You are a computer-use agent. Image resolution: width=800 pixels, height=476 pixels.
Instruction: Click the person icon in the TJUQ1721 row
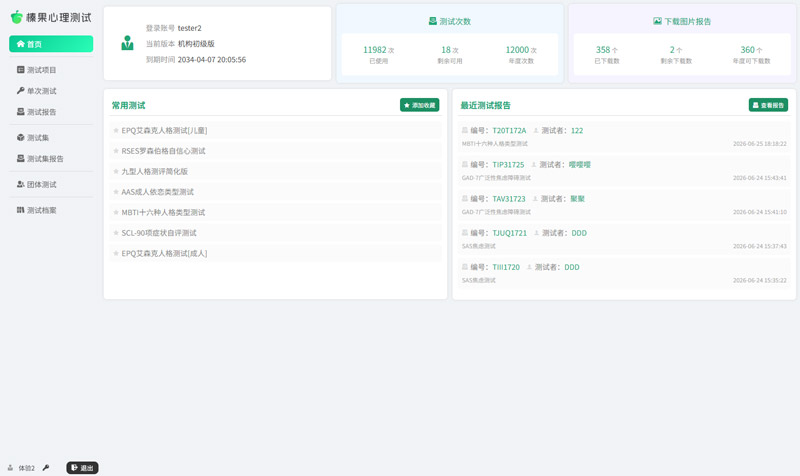click(536, 233)
